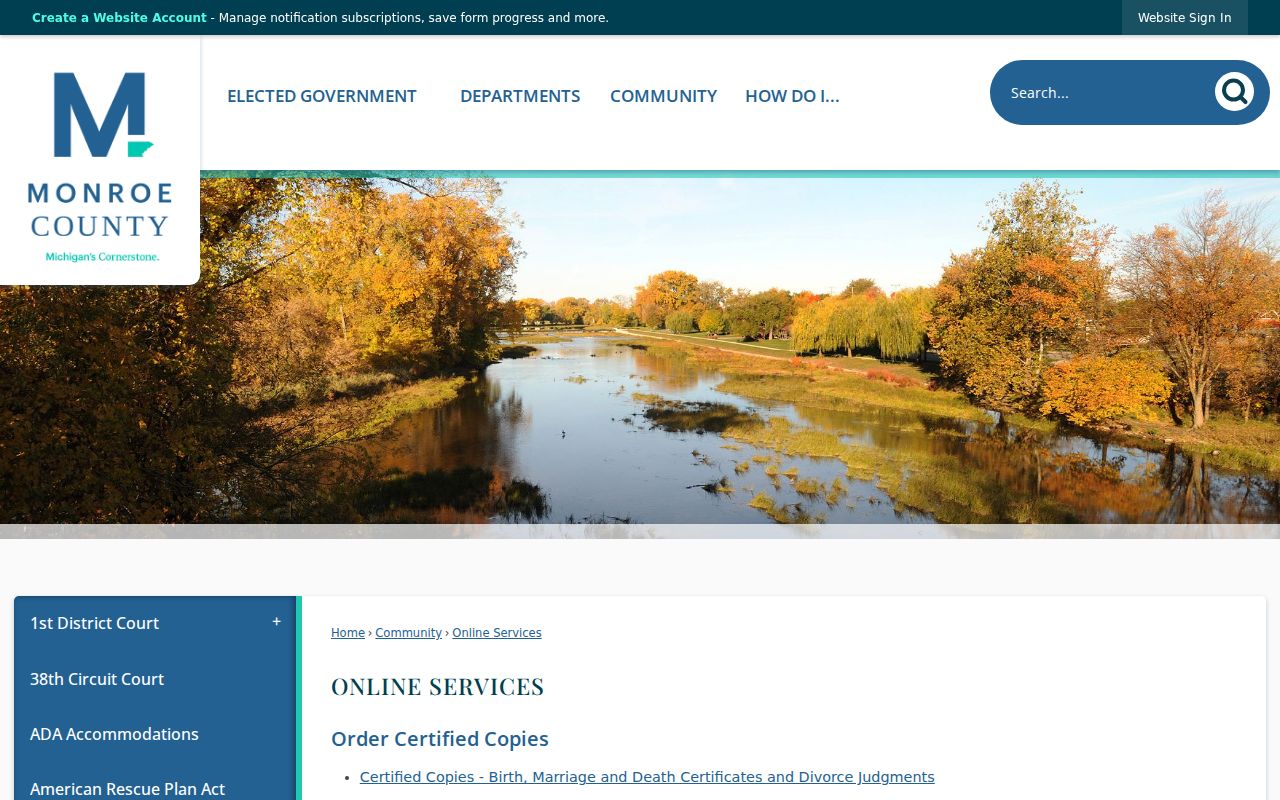Click the search magnifier icon
The width and height of the screenshot is (1280, 800).
click(x=1234, y=92)
